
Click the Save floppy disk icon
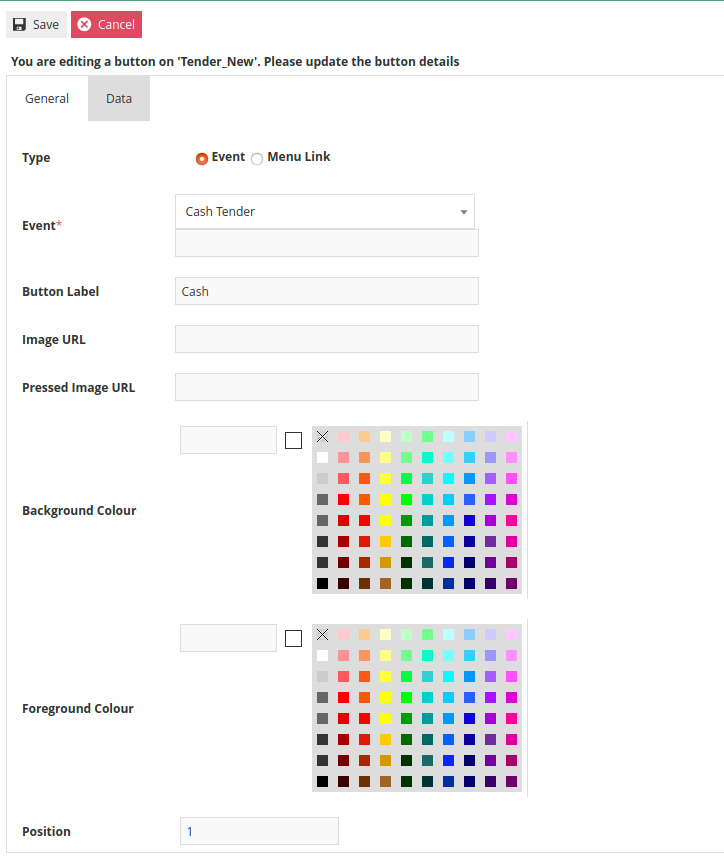coord(19,25)
